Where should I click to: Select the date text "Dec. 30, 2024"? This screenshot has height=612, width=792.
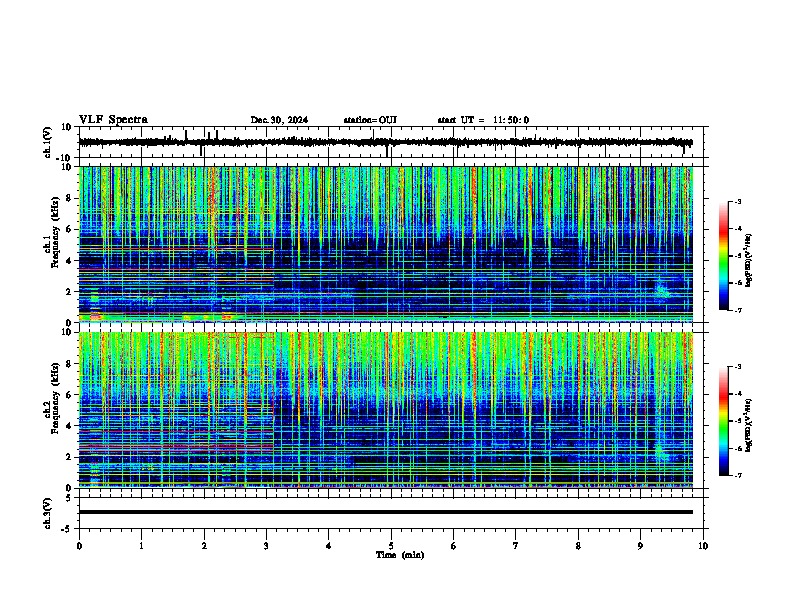pyautogui.click(x=279, y=120)
